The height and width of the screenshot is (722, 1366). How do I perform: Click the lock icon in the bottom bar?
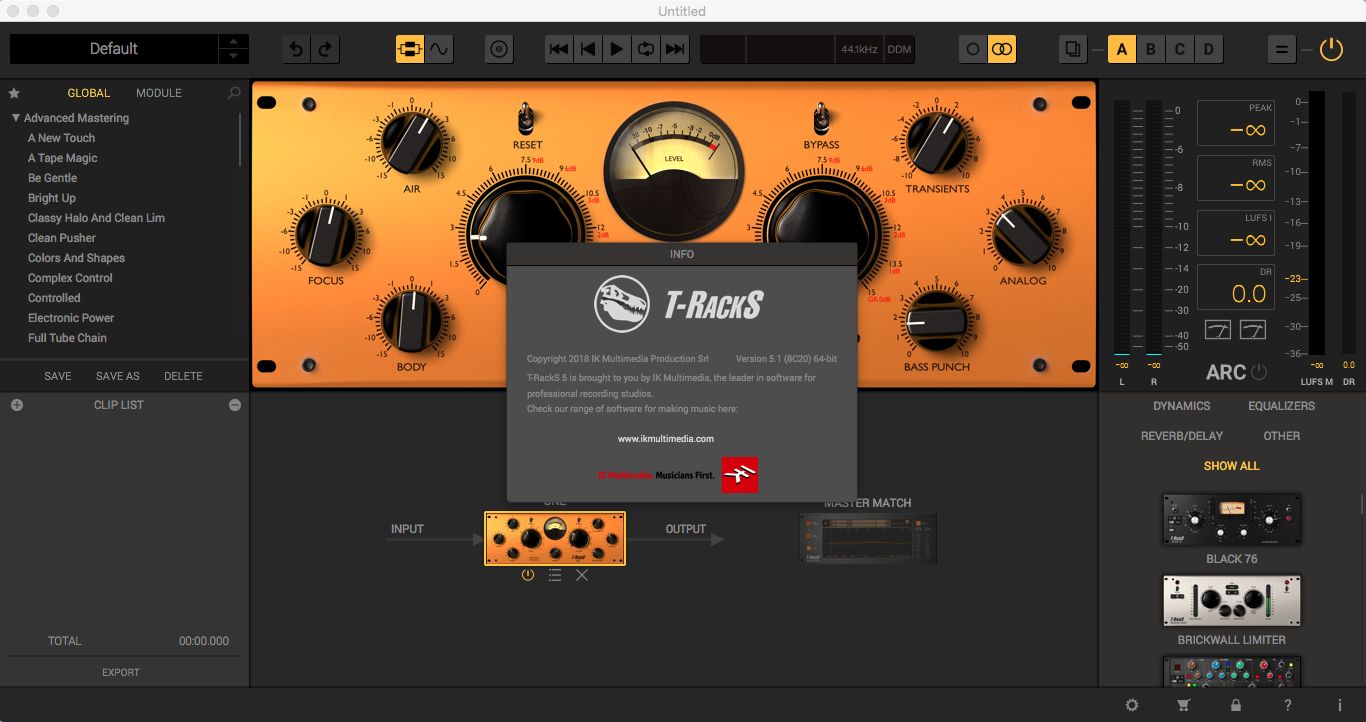point(1236,705)
